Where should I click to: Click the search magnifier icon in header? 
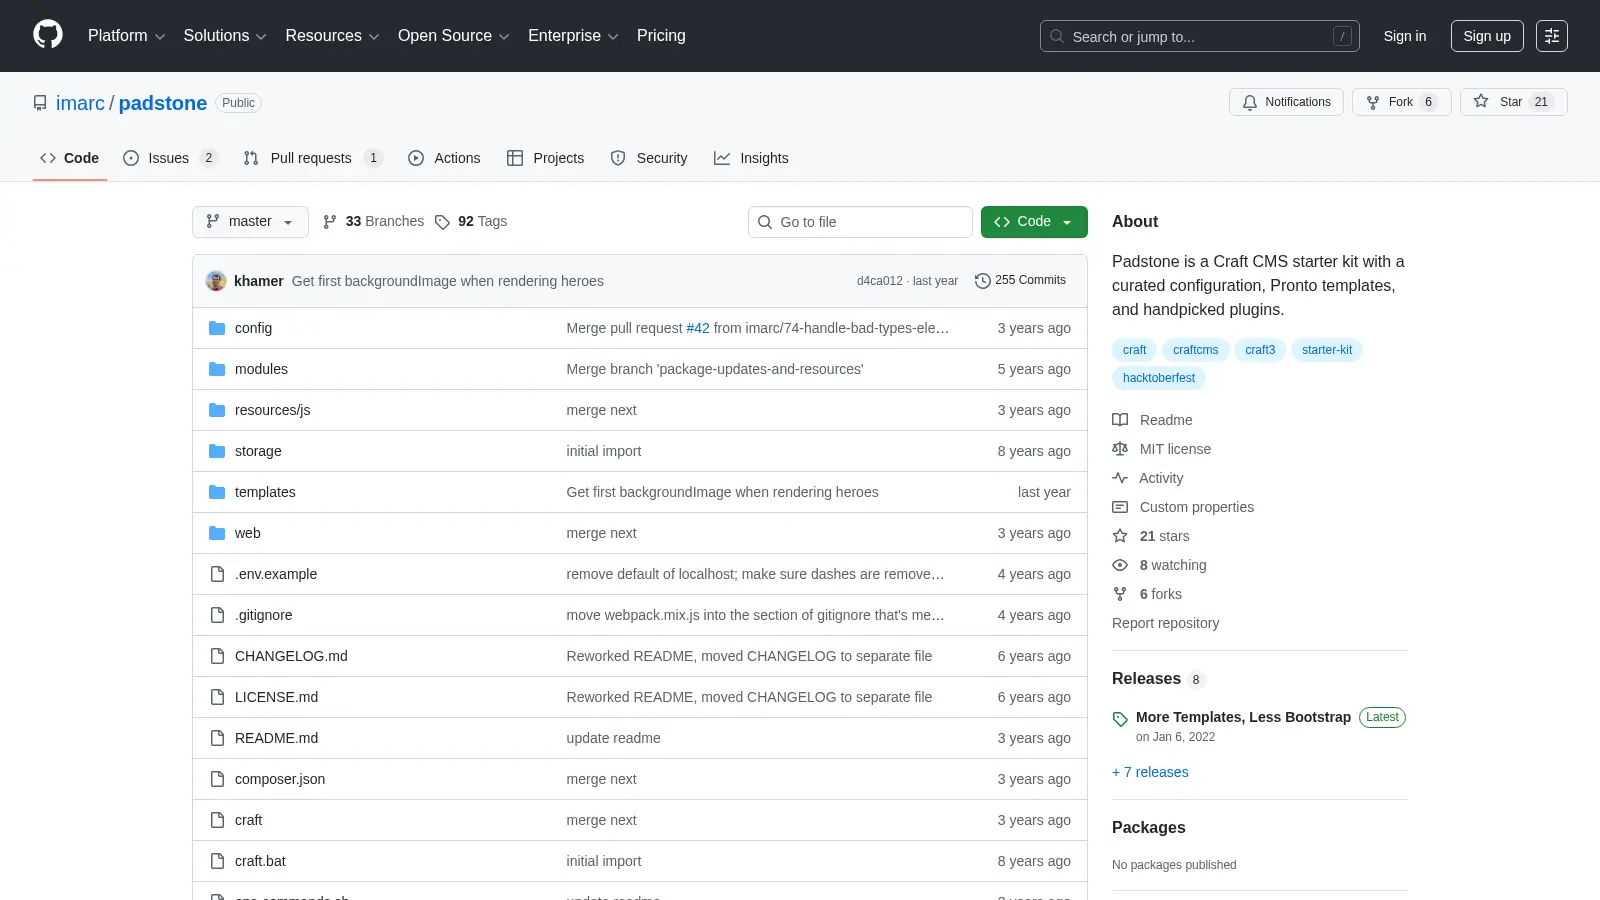[1057, 36]
